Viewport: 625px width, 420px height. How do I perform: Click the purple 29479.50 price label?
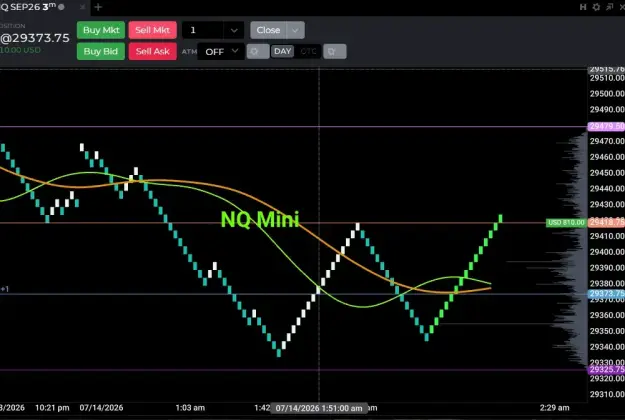606,126
